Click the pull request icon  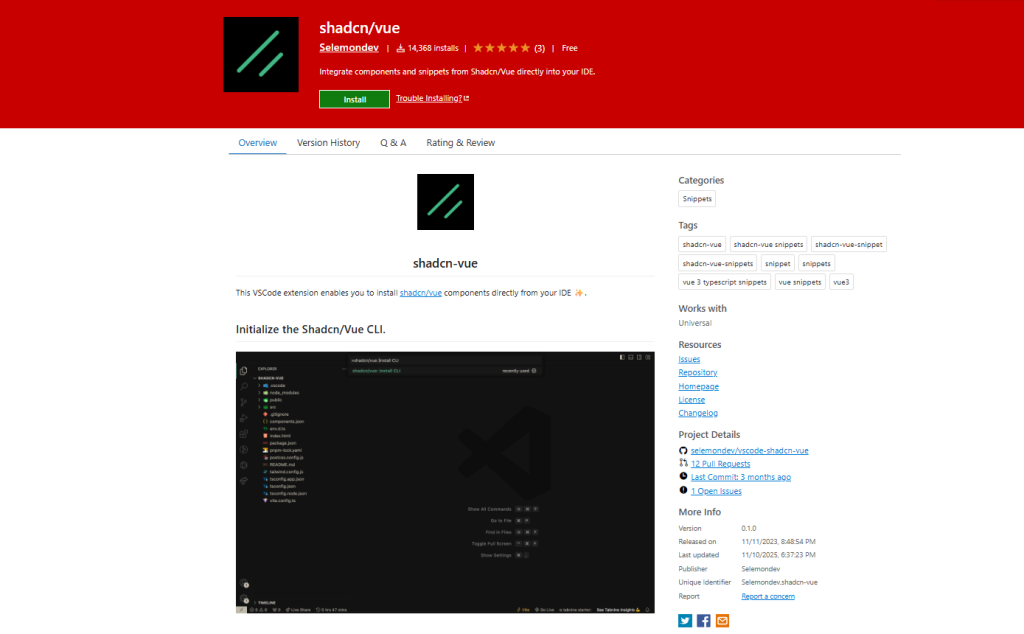(x=683, y=463)
